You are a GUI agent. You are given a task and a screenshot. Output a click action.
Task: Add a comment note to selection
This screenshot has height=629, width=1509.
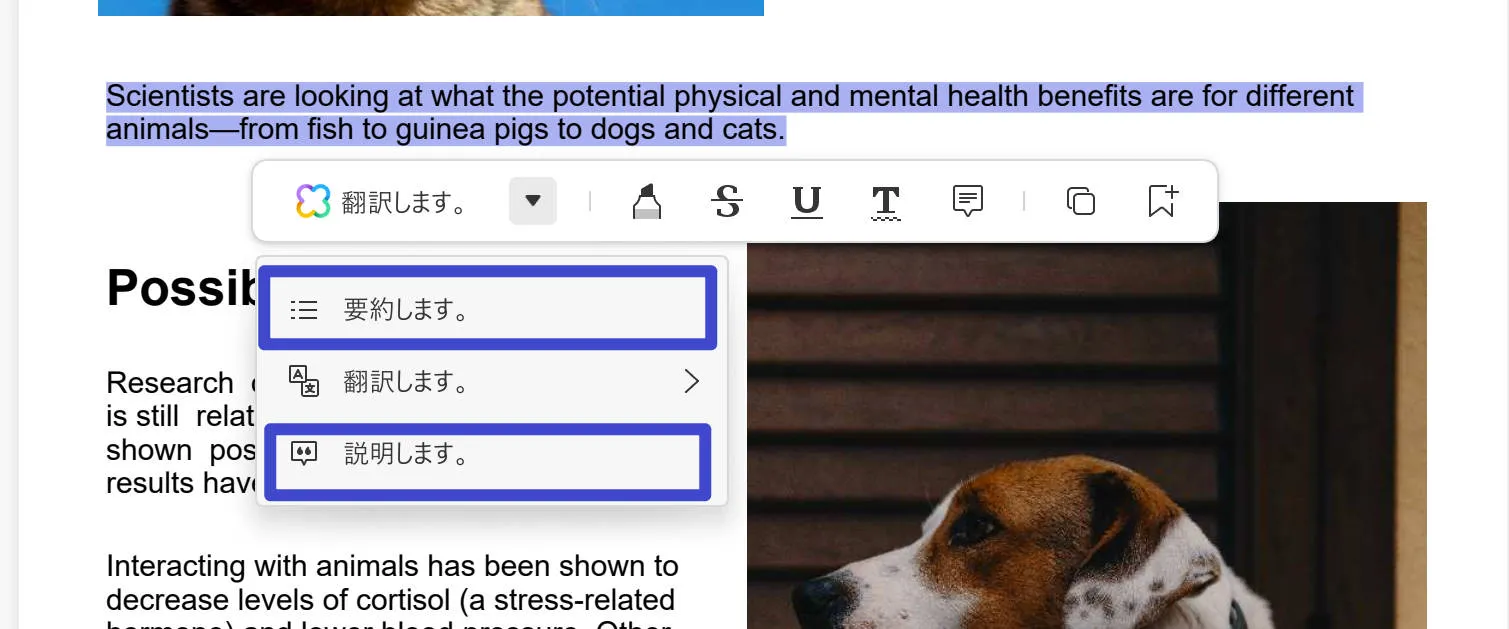tap(967, 201)
